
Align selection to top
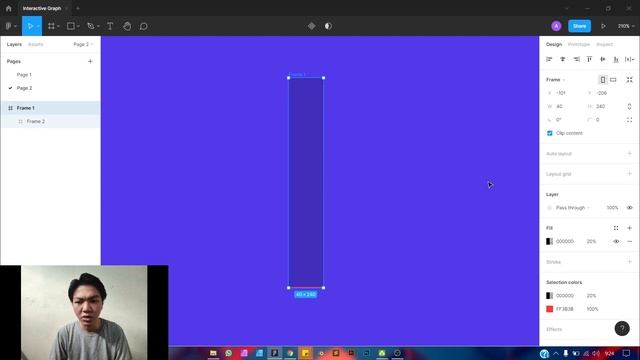[589, 60]
